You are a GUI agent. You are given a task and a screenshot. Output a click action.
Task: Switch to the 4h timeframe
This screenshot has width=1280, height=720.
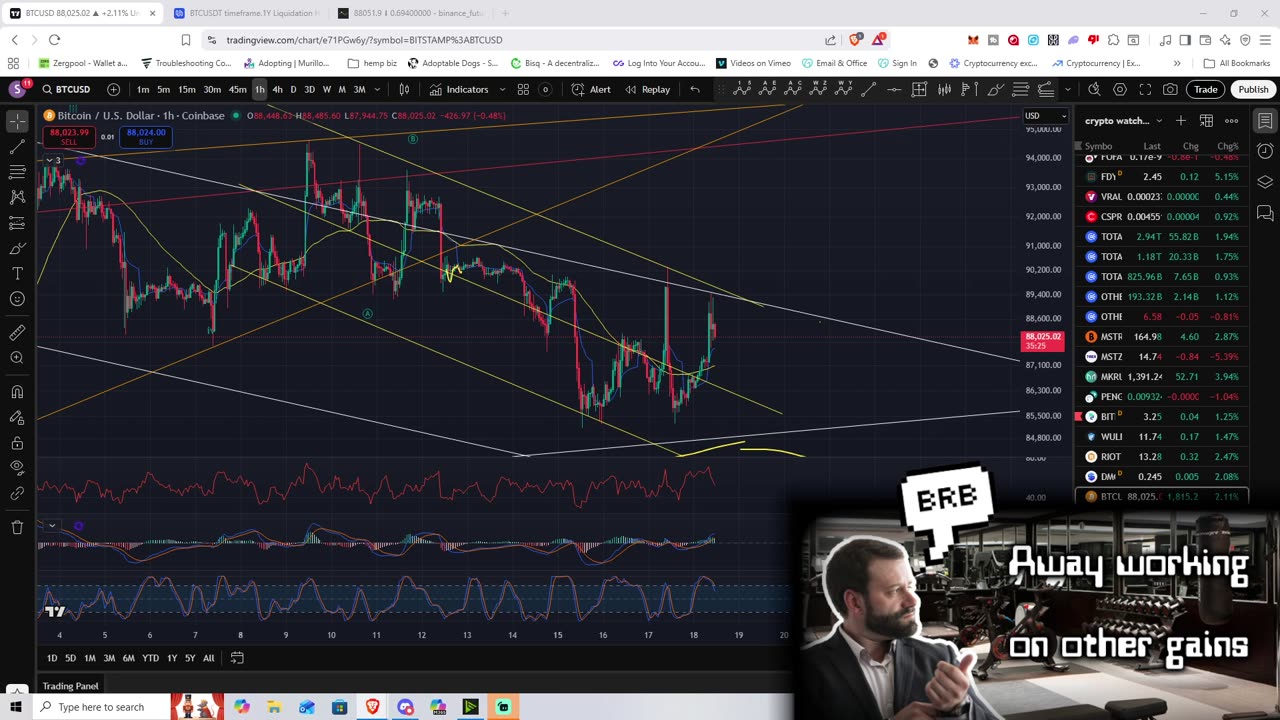[x=277, y=90]
